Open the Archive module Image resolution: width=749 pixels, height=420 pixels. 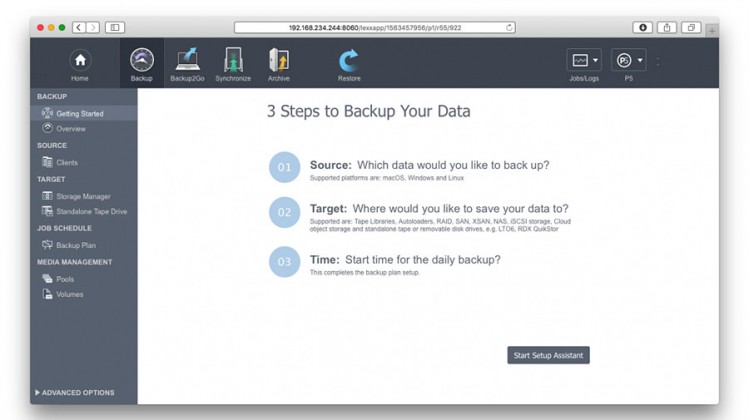(278, 65)
